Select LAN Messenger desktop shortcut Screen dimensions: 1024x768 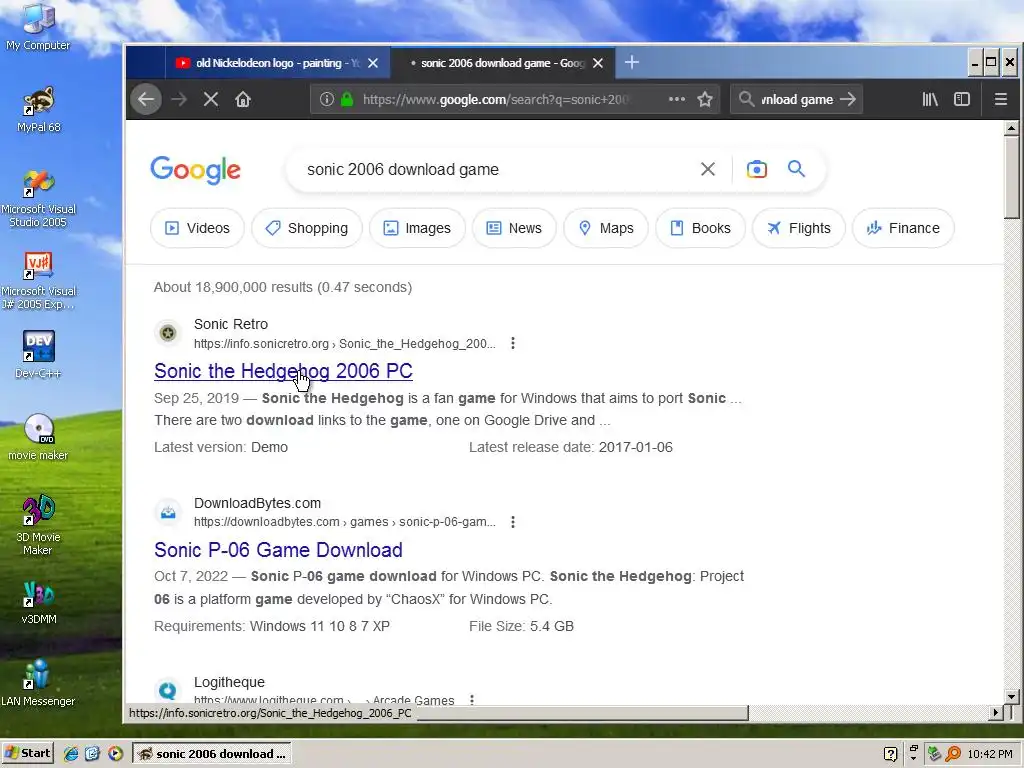38,683
